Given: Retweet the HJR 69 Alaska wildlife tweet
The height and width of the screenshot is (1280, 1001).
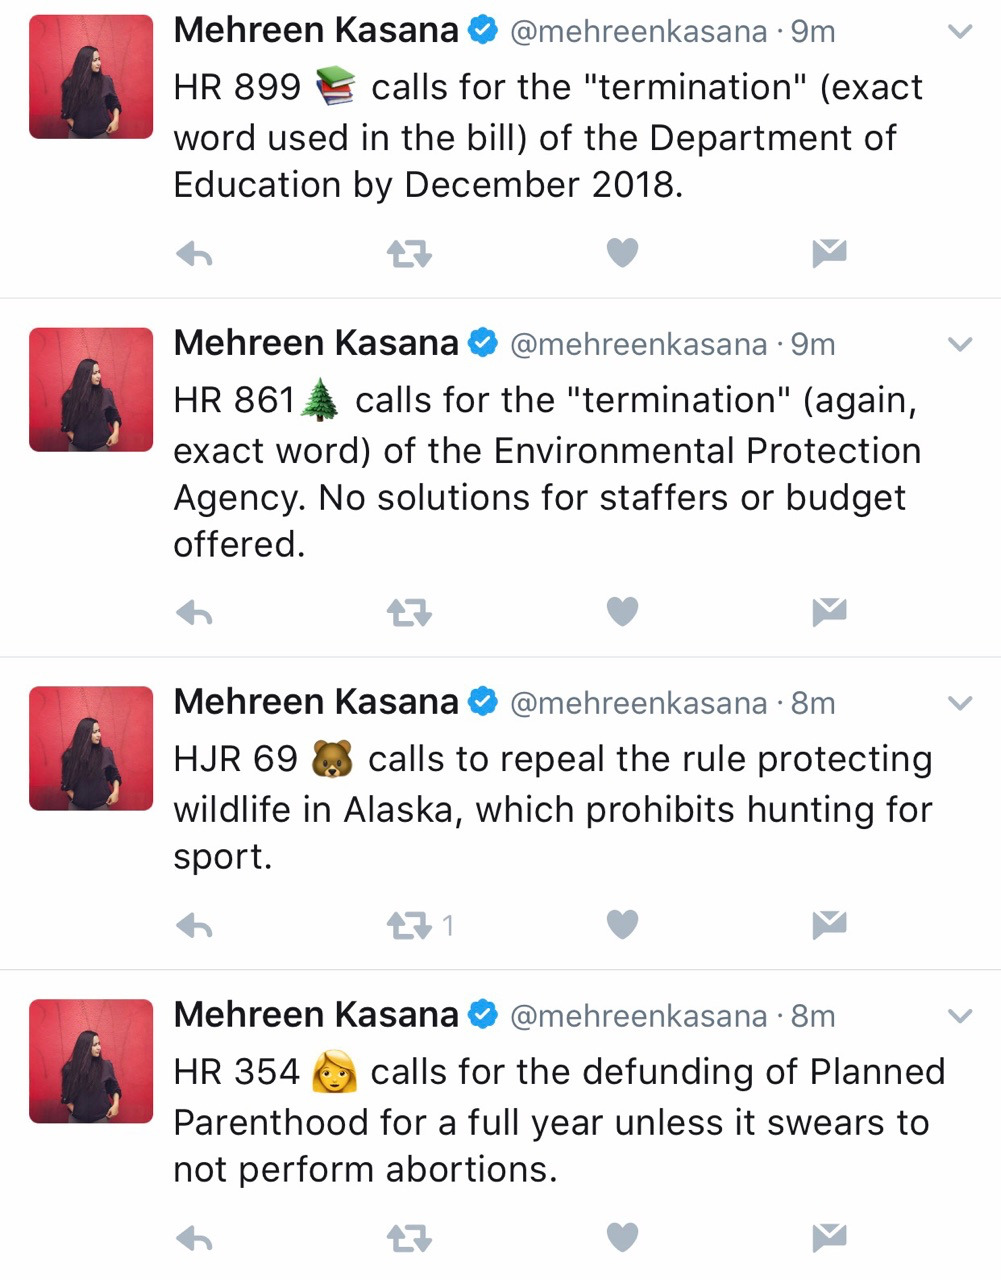Looking at the screenshot, I should coord(409,926).
